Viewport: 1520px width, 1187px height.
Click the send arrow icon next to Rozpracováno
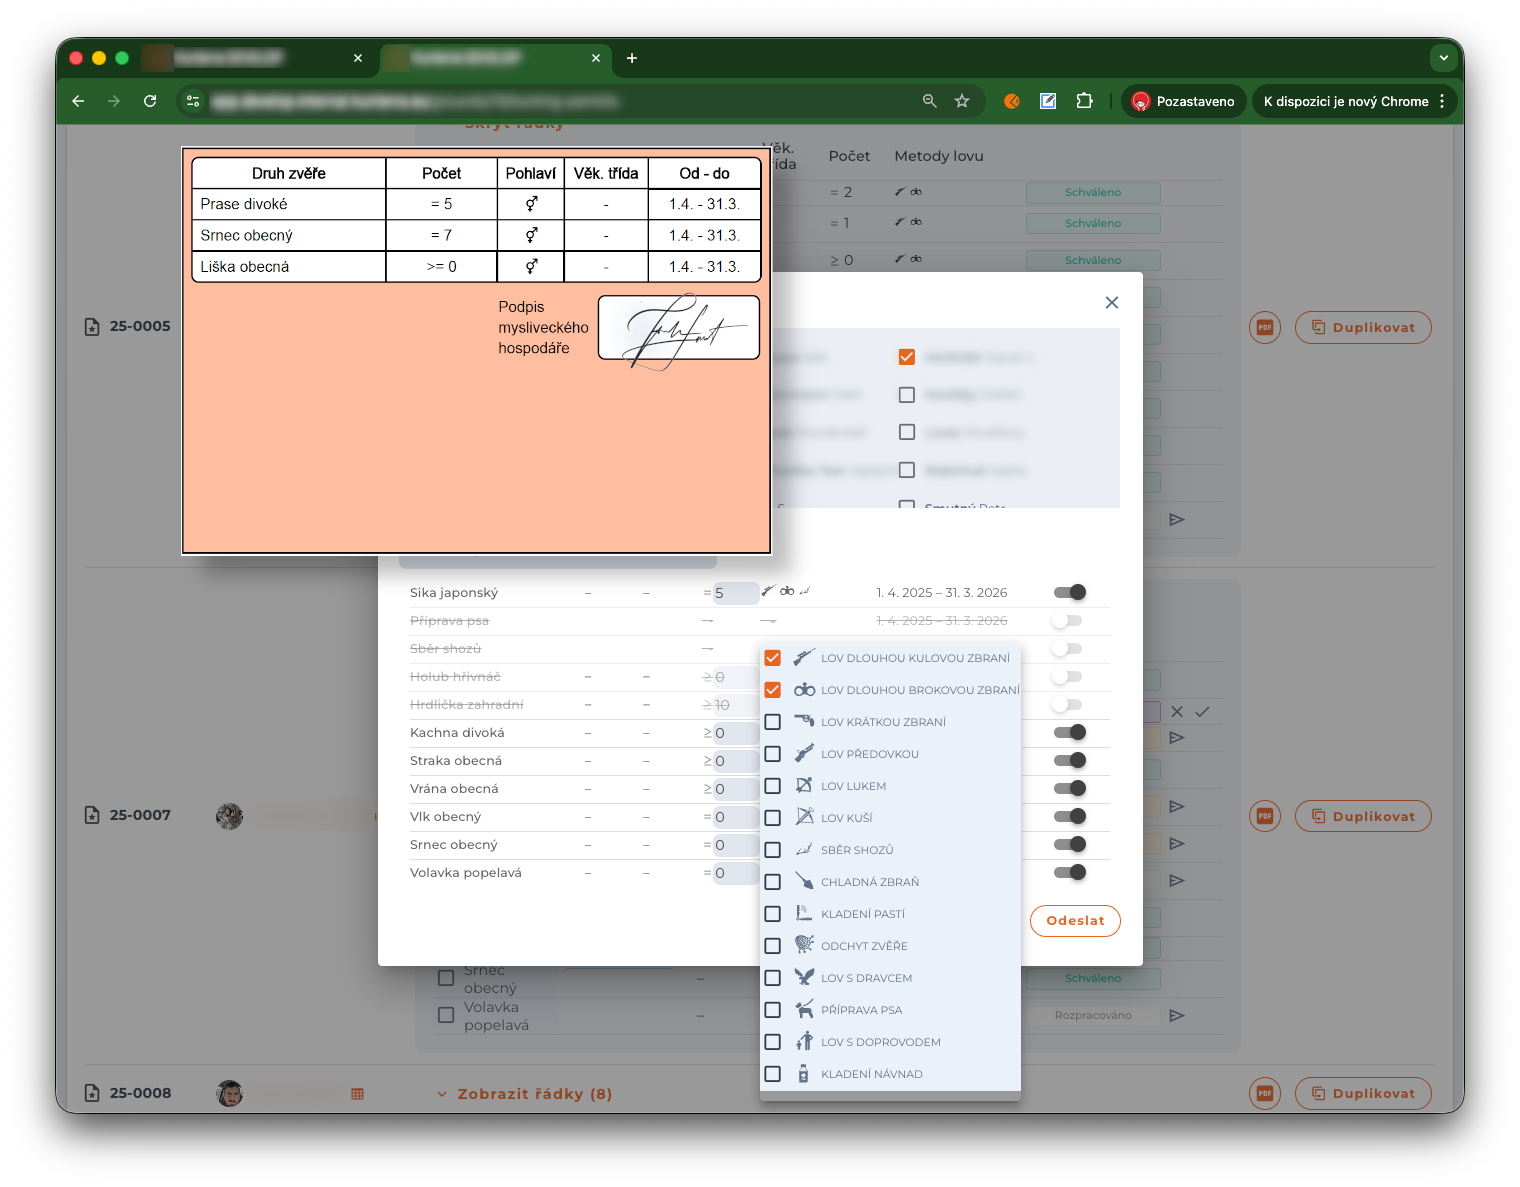coord(1177,1015)
